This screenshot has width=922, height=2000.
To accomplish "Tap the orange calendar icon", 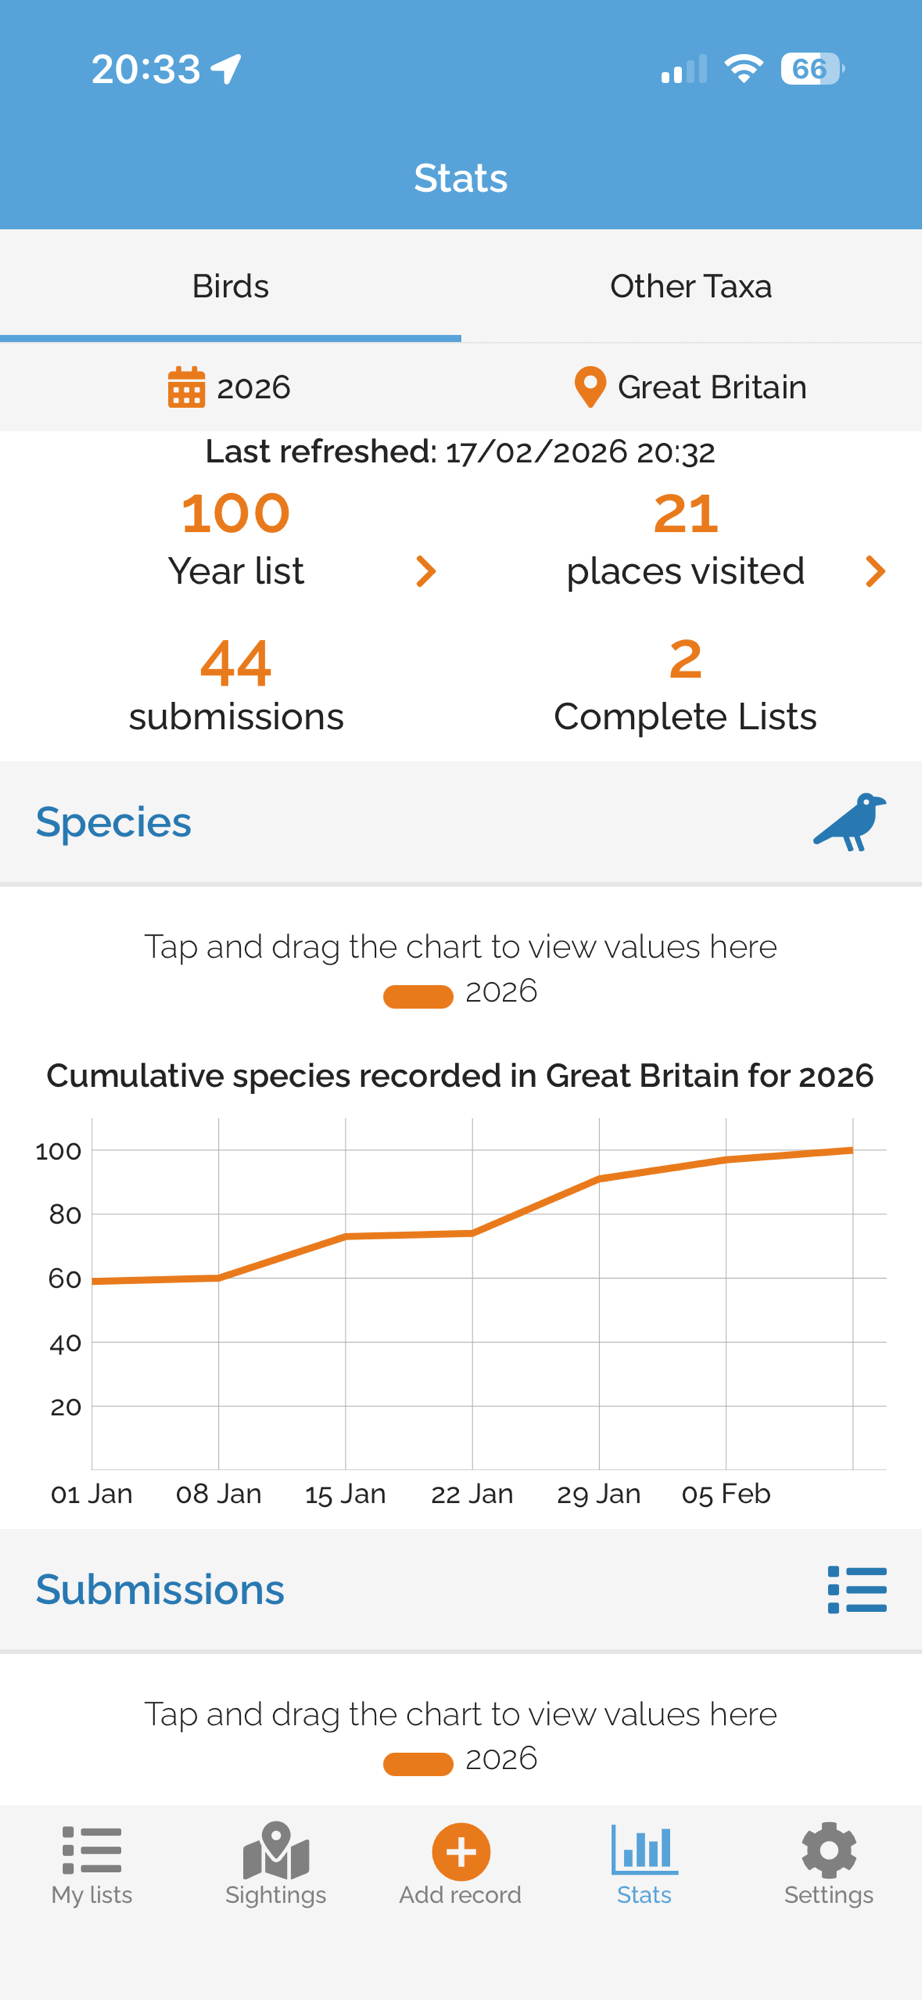I will 186,387.
